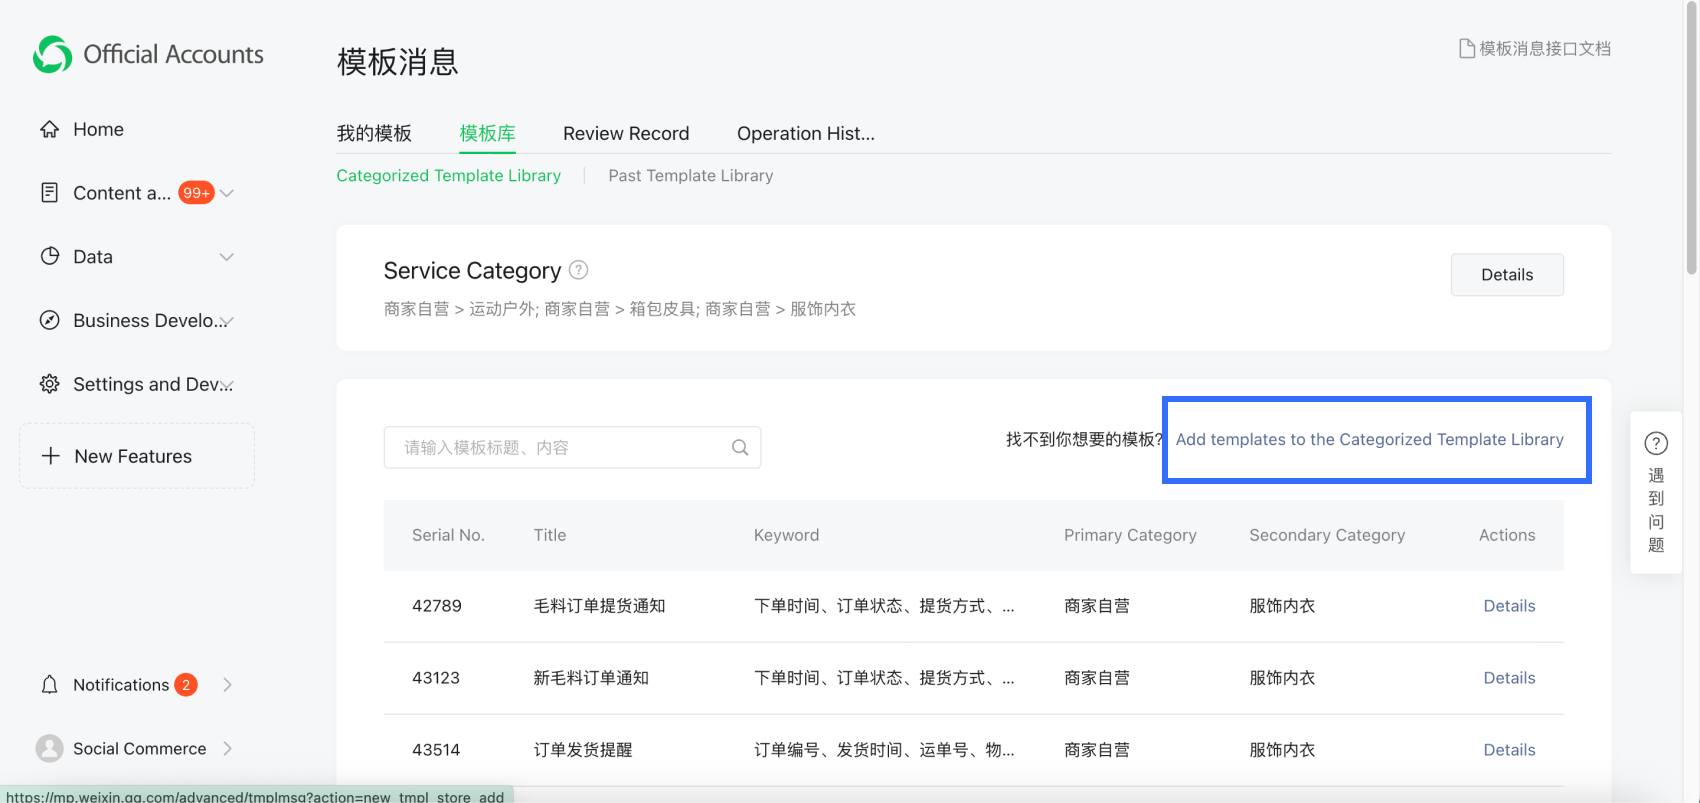Click the Business Development compass icon
The height and width of the screenshot is (803, 1700).
tap(49, 320)
